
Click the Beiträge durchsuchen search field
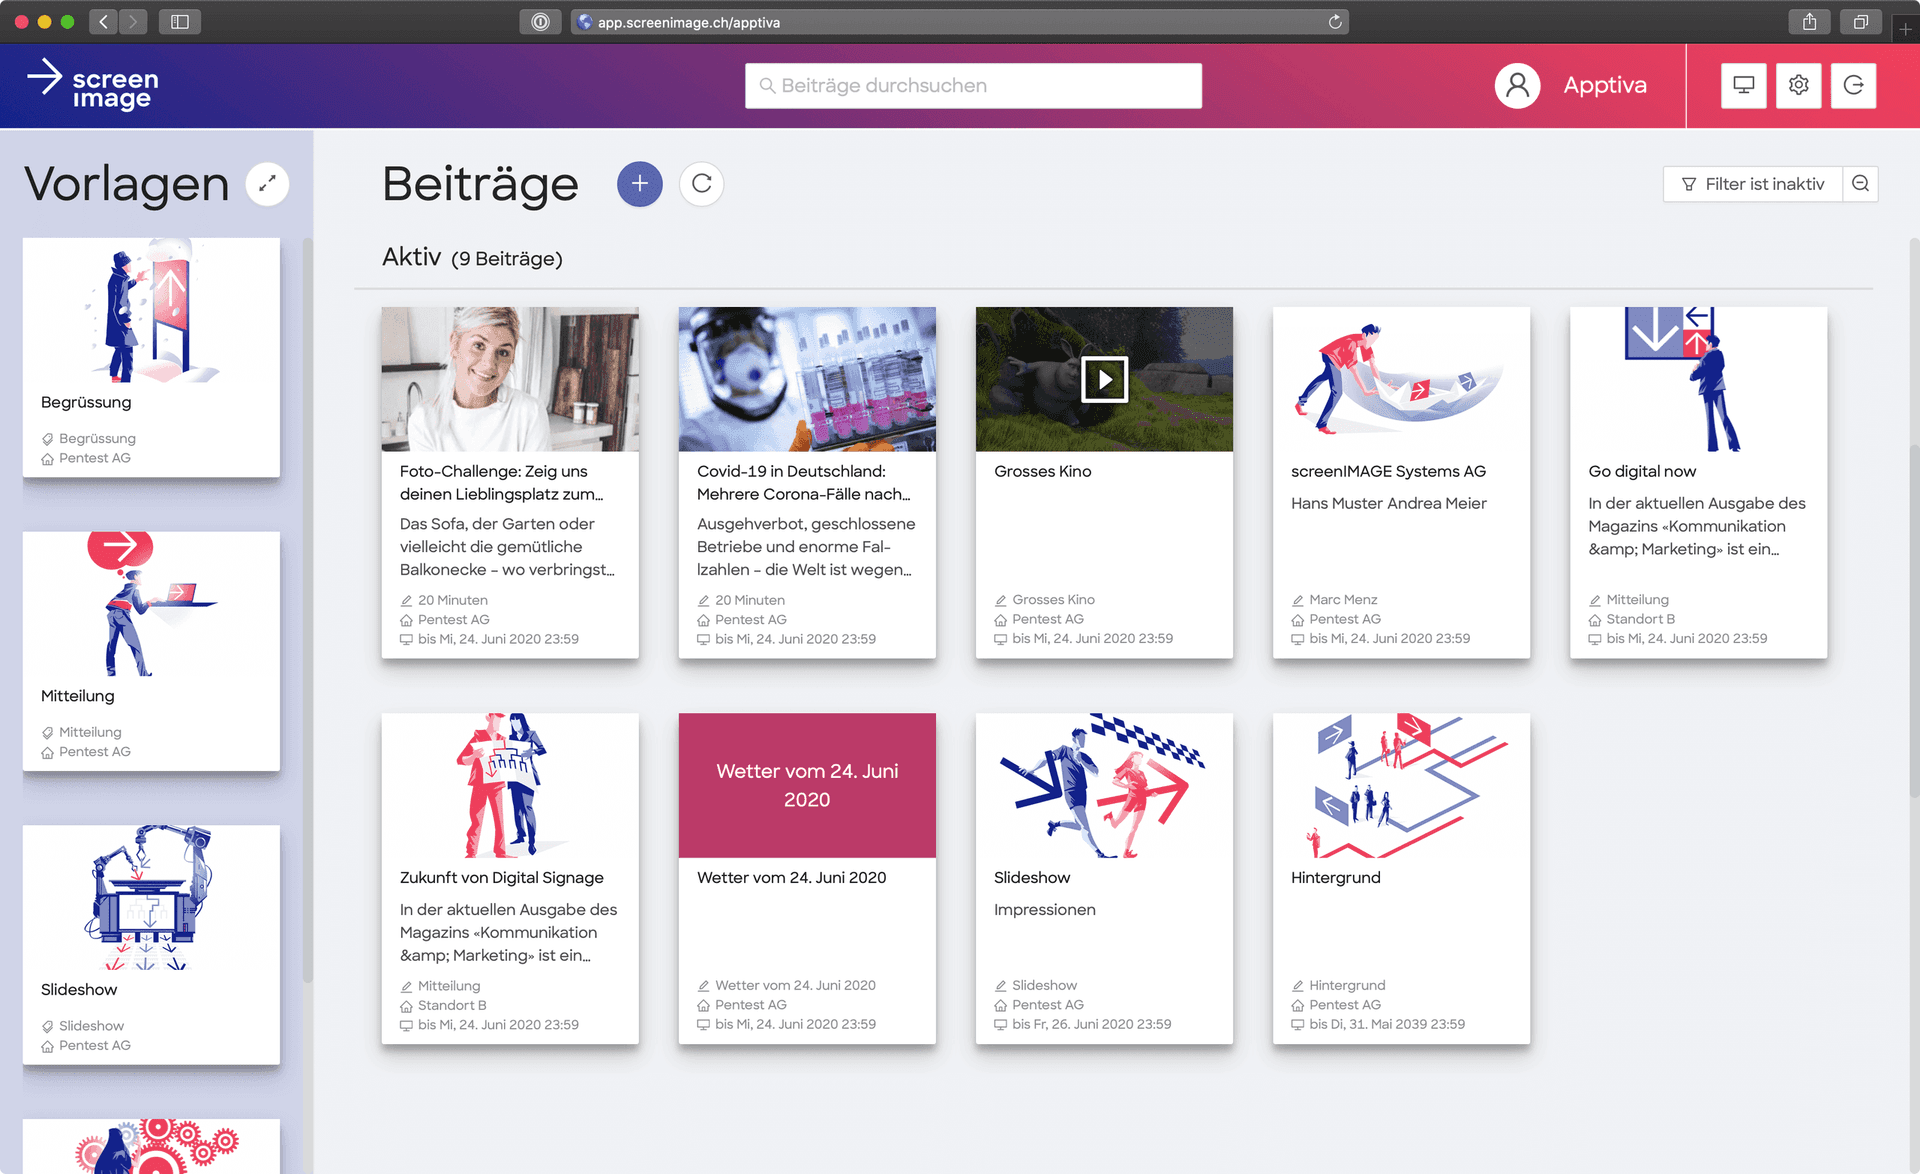pos(973,85)
